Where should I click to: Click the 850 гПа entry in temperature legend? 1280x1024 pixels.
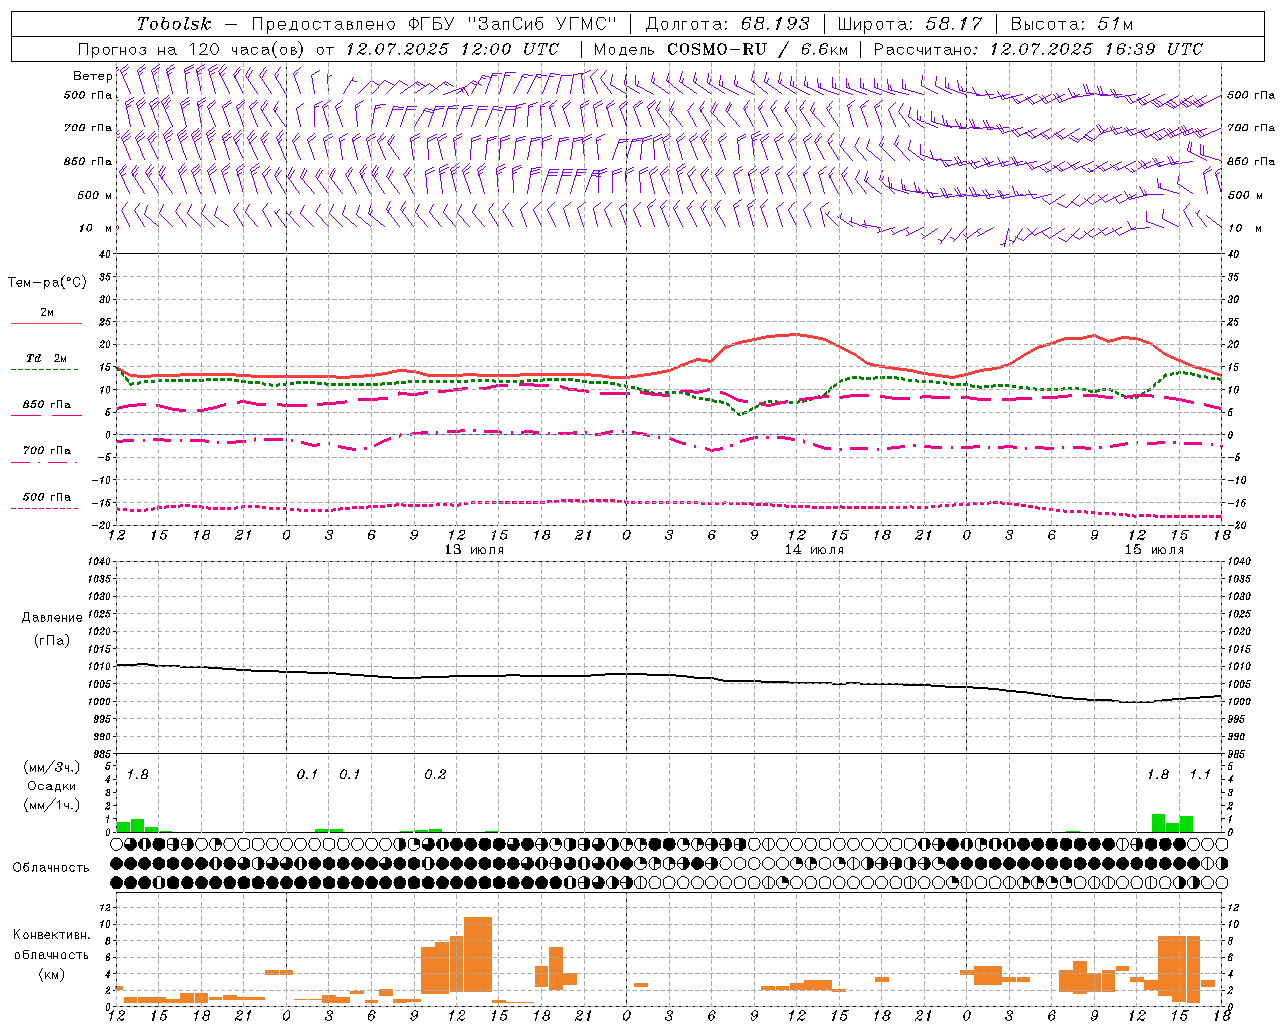(x=47, y=405)
